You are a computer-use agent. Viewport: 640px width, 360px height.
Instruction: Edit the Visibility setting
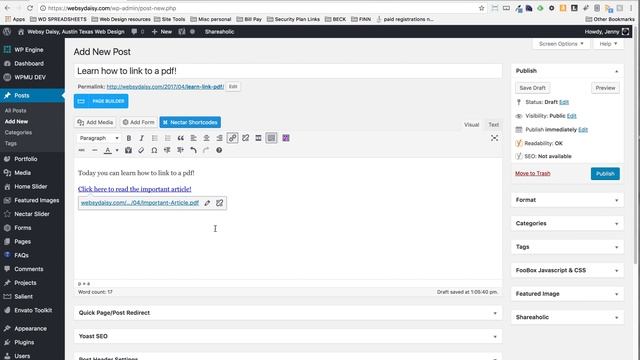pyautogui.click(x=571, y=116)
